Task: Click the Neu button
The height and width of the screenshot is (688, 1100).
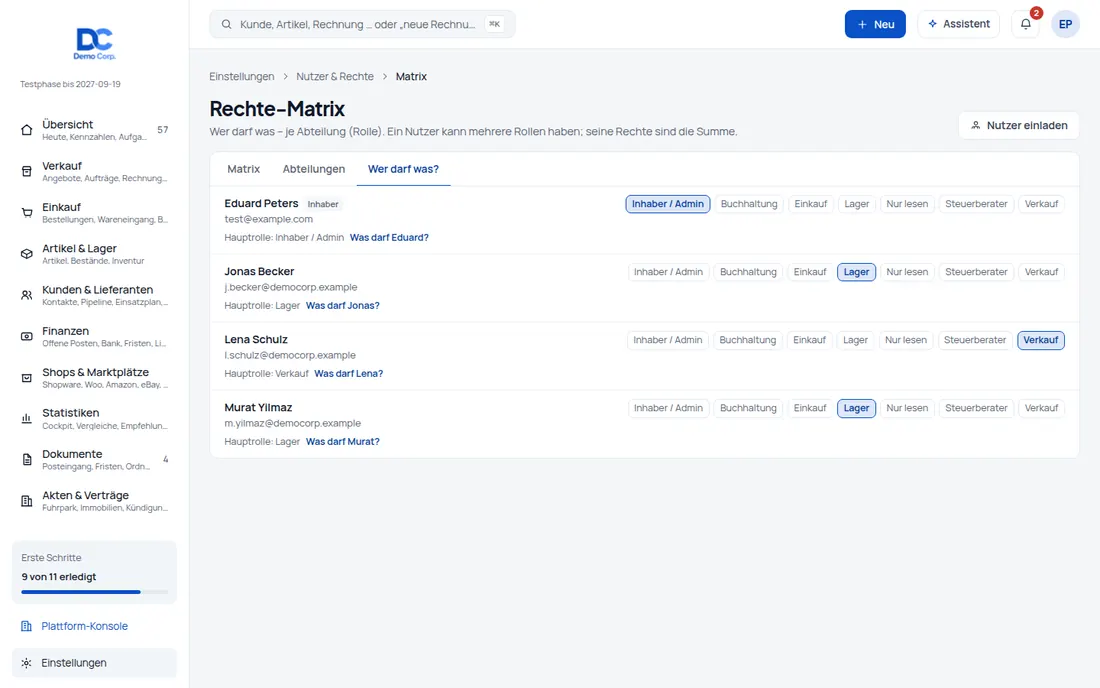Action: pos(875,24)
